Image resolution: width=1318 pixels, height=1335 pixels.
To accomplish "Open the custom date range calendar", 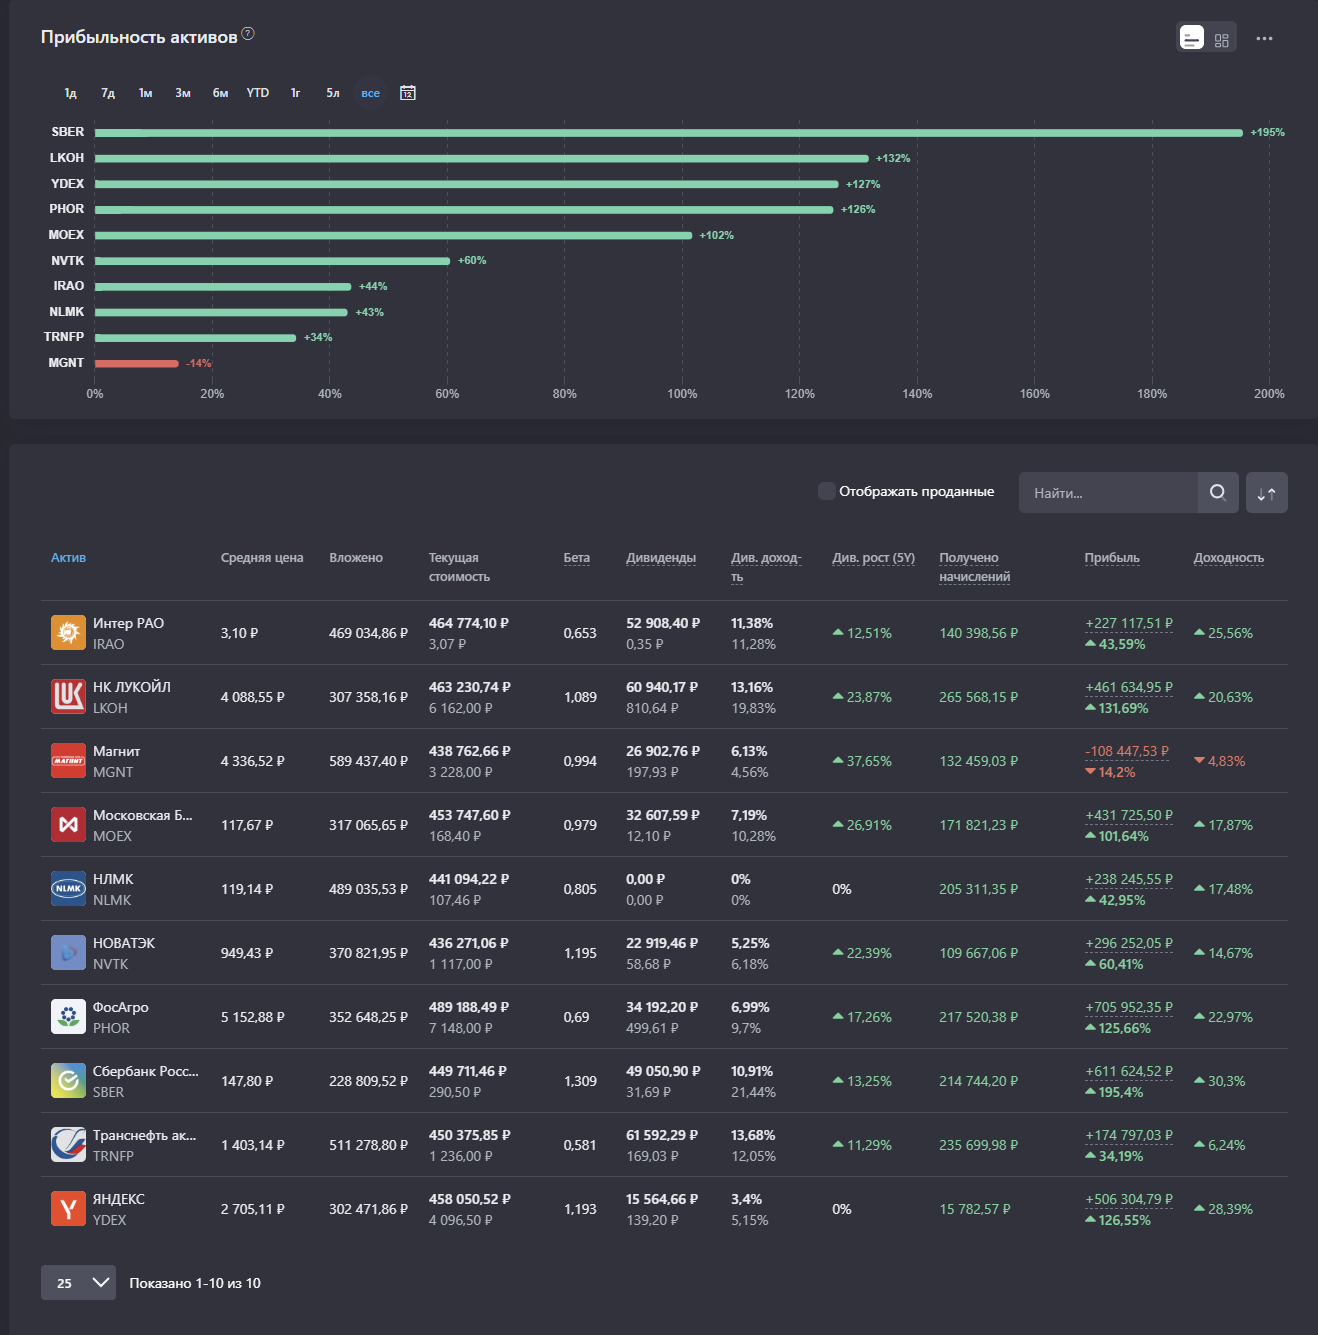I will [408, 93].
